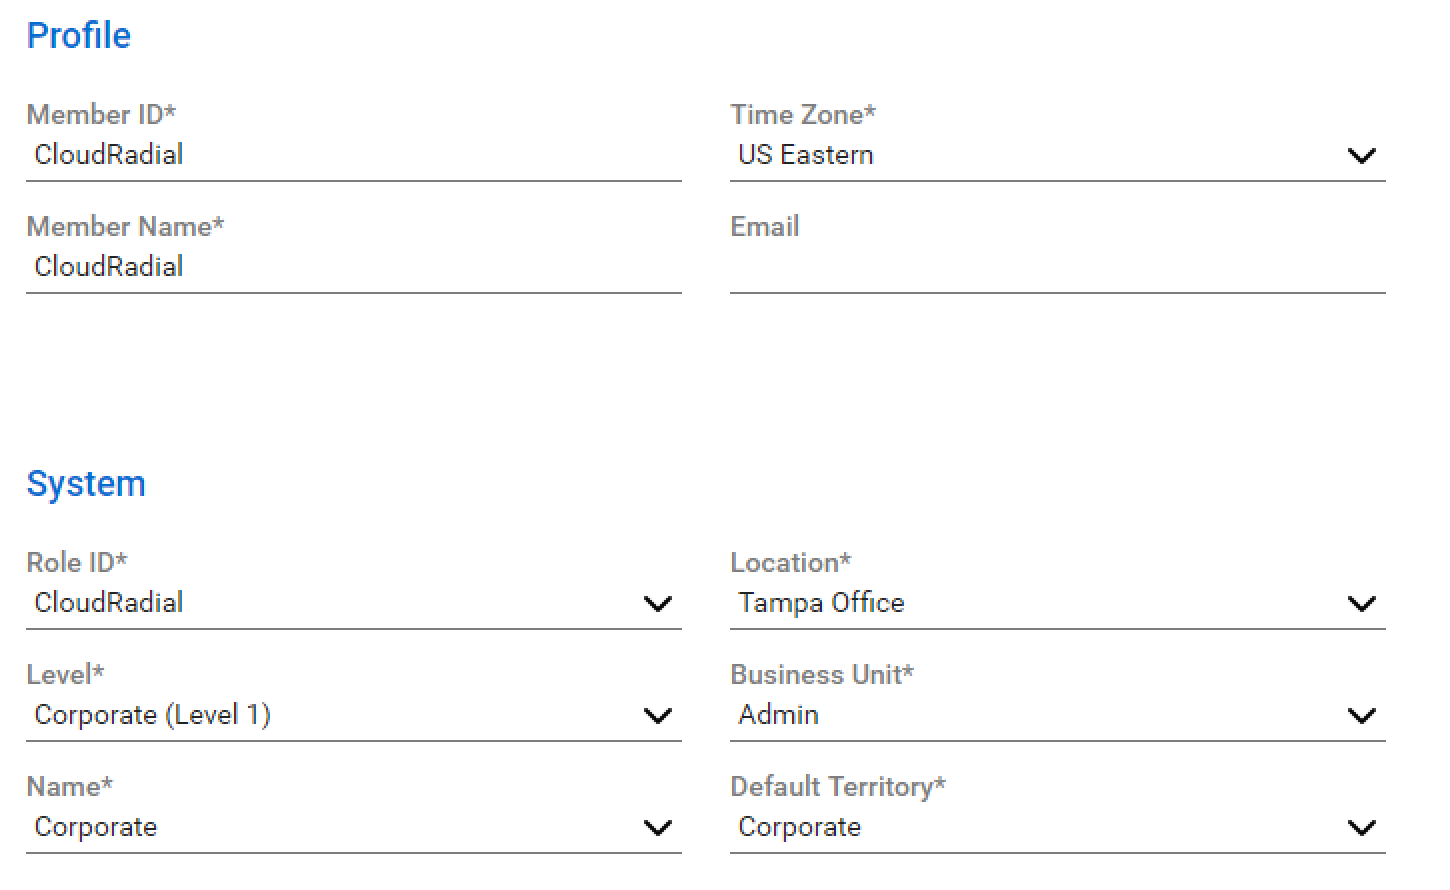Click the CloudRadial Role ID value
Viewport: 1450px width, 890px height.
point(109,603)
